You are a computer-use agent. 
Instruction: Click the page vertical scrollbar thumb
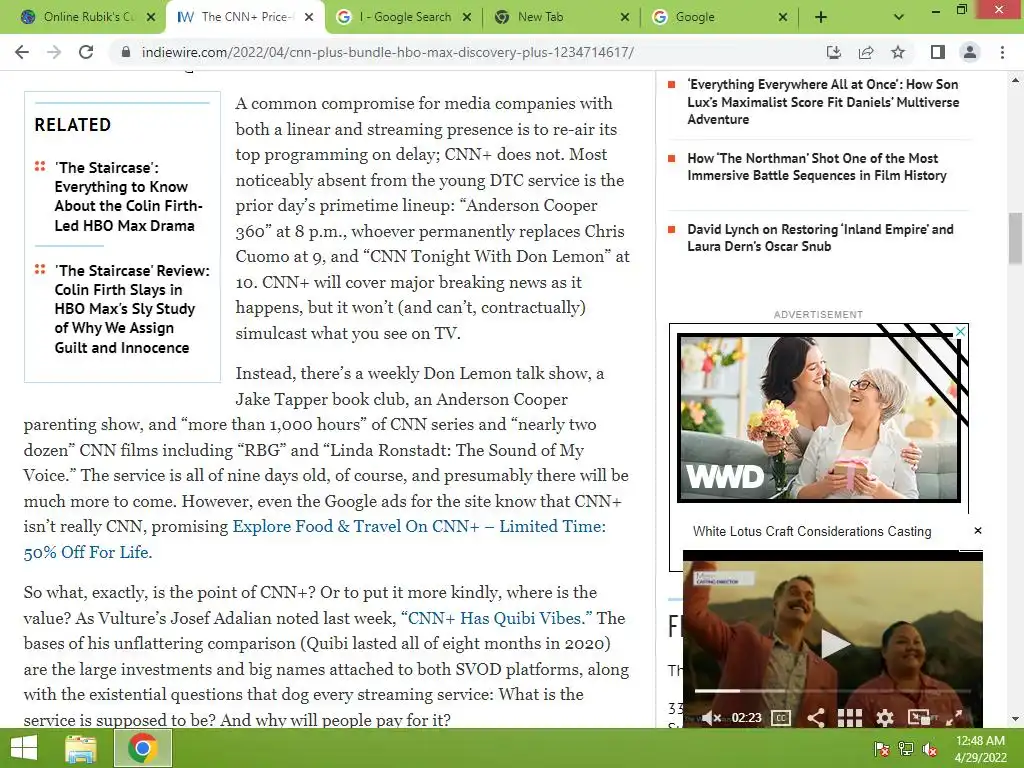(1015, 238)
